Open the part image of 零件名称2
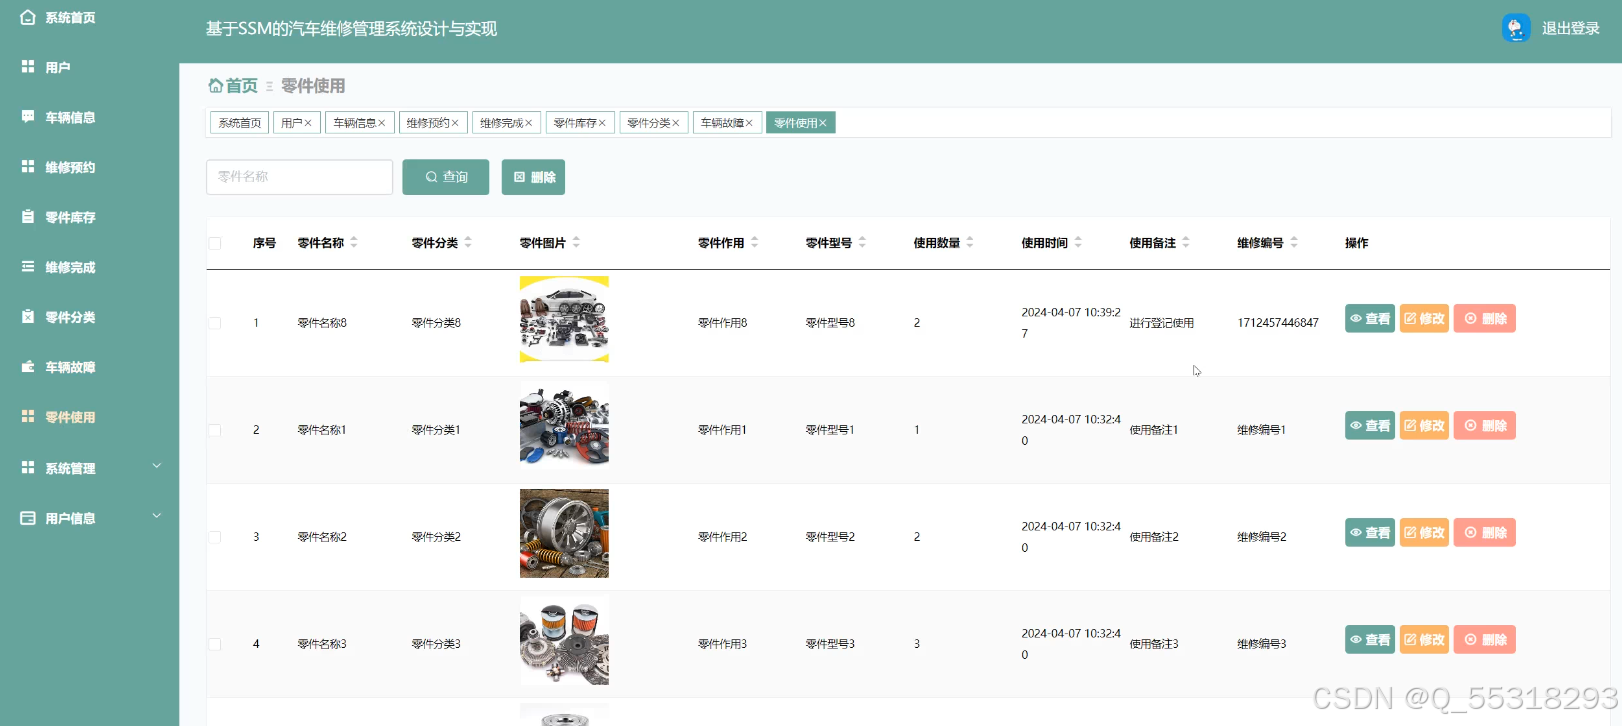Screen dimensions: 1622x726 564,533
